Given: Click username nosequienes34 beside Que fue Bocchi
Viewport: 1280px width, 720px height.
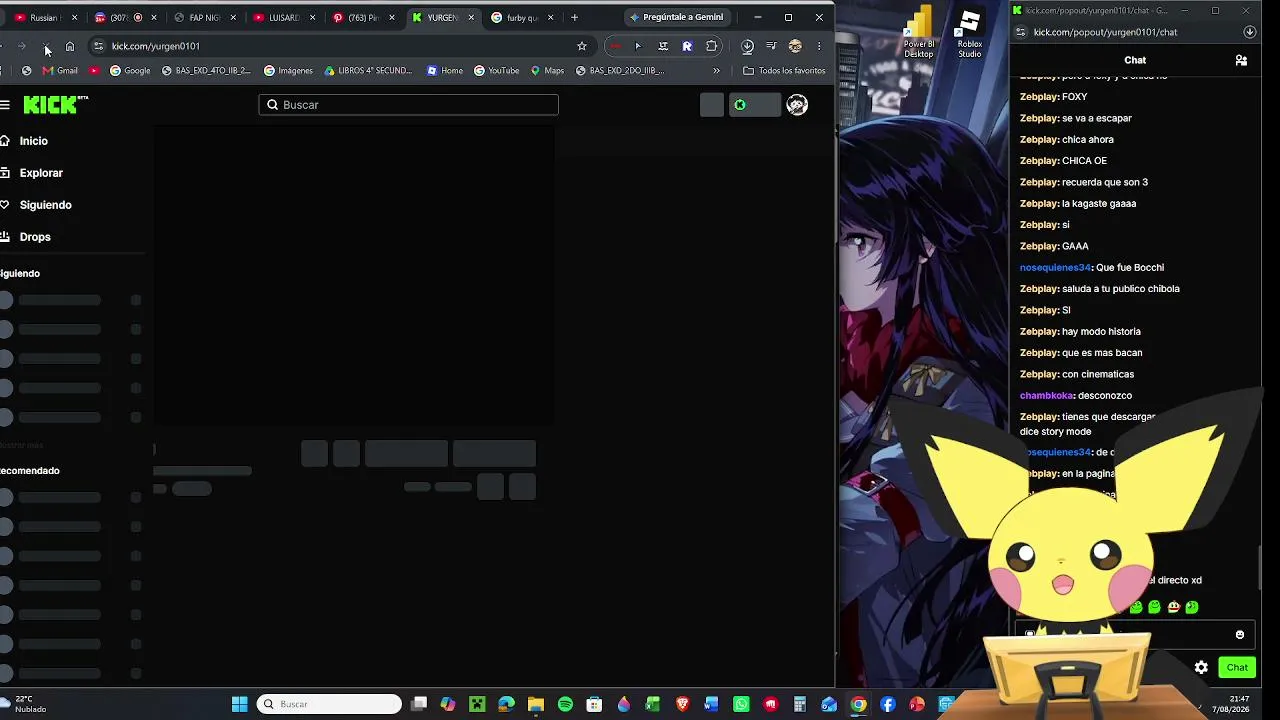Looking at the screenshot, I should 1055,268.
